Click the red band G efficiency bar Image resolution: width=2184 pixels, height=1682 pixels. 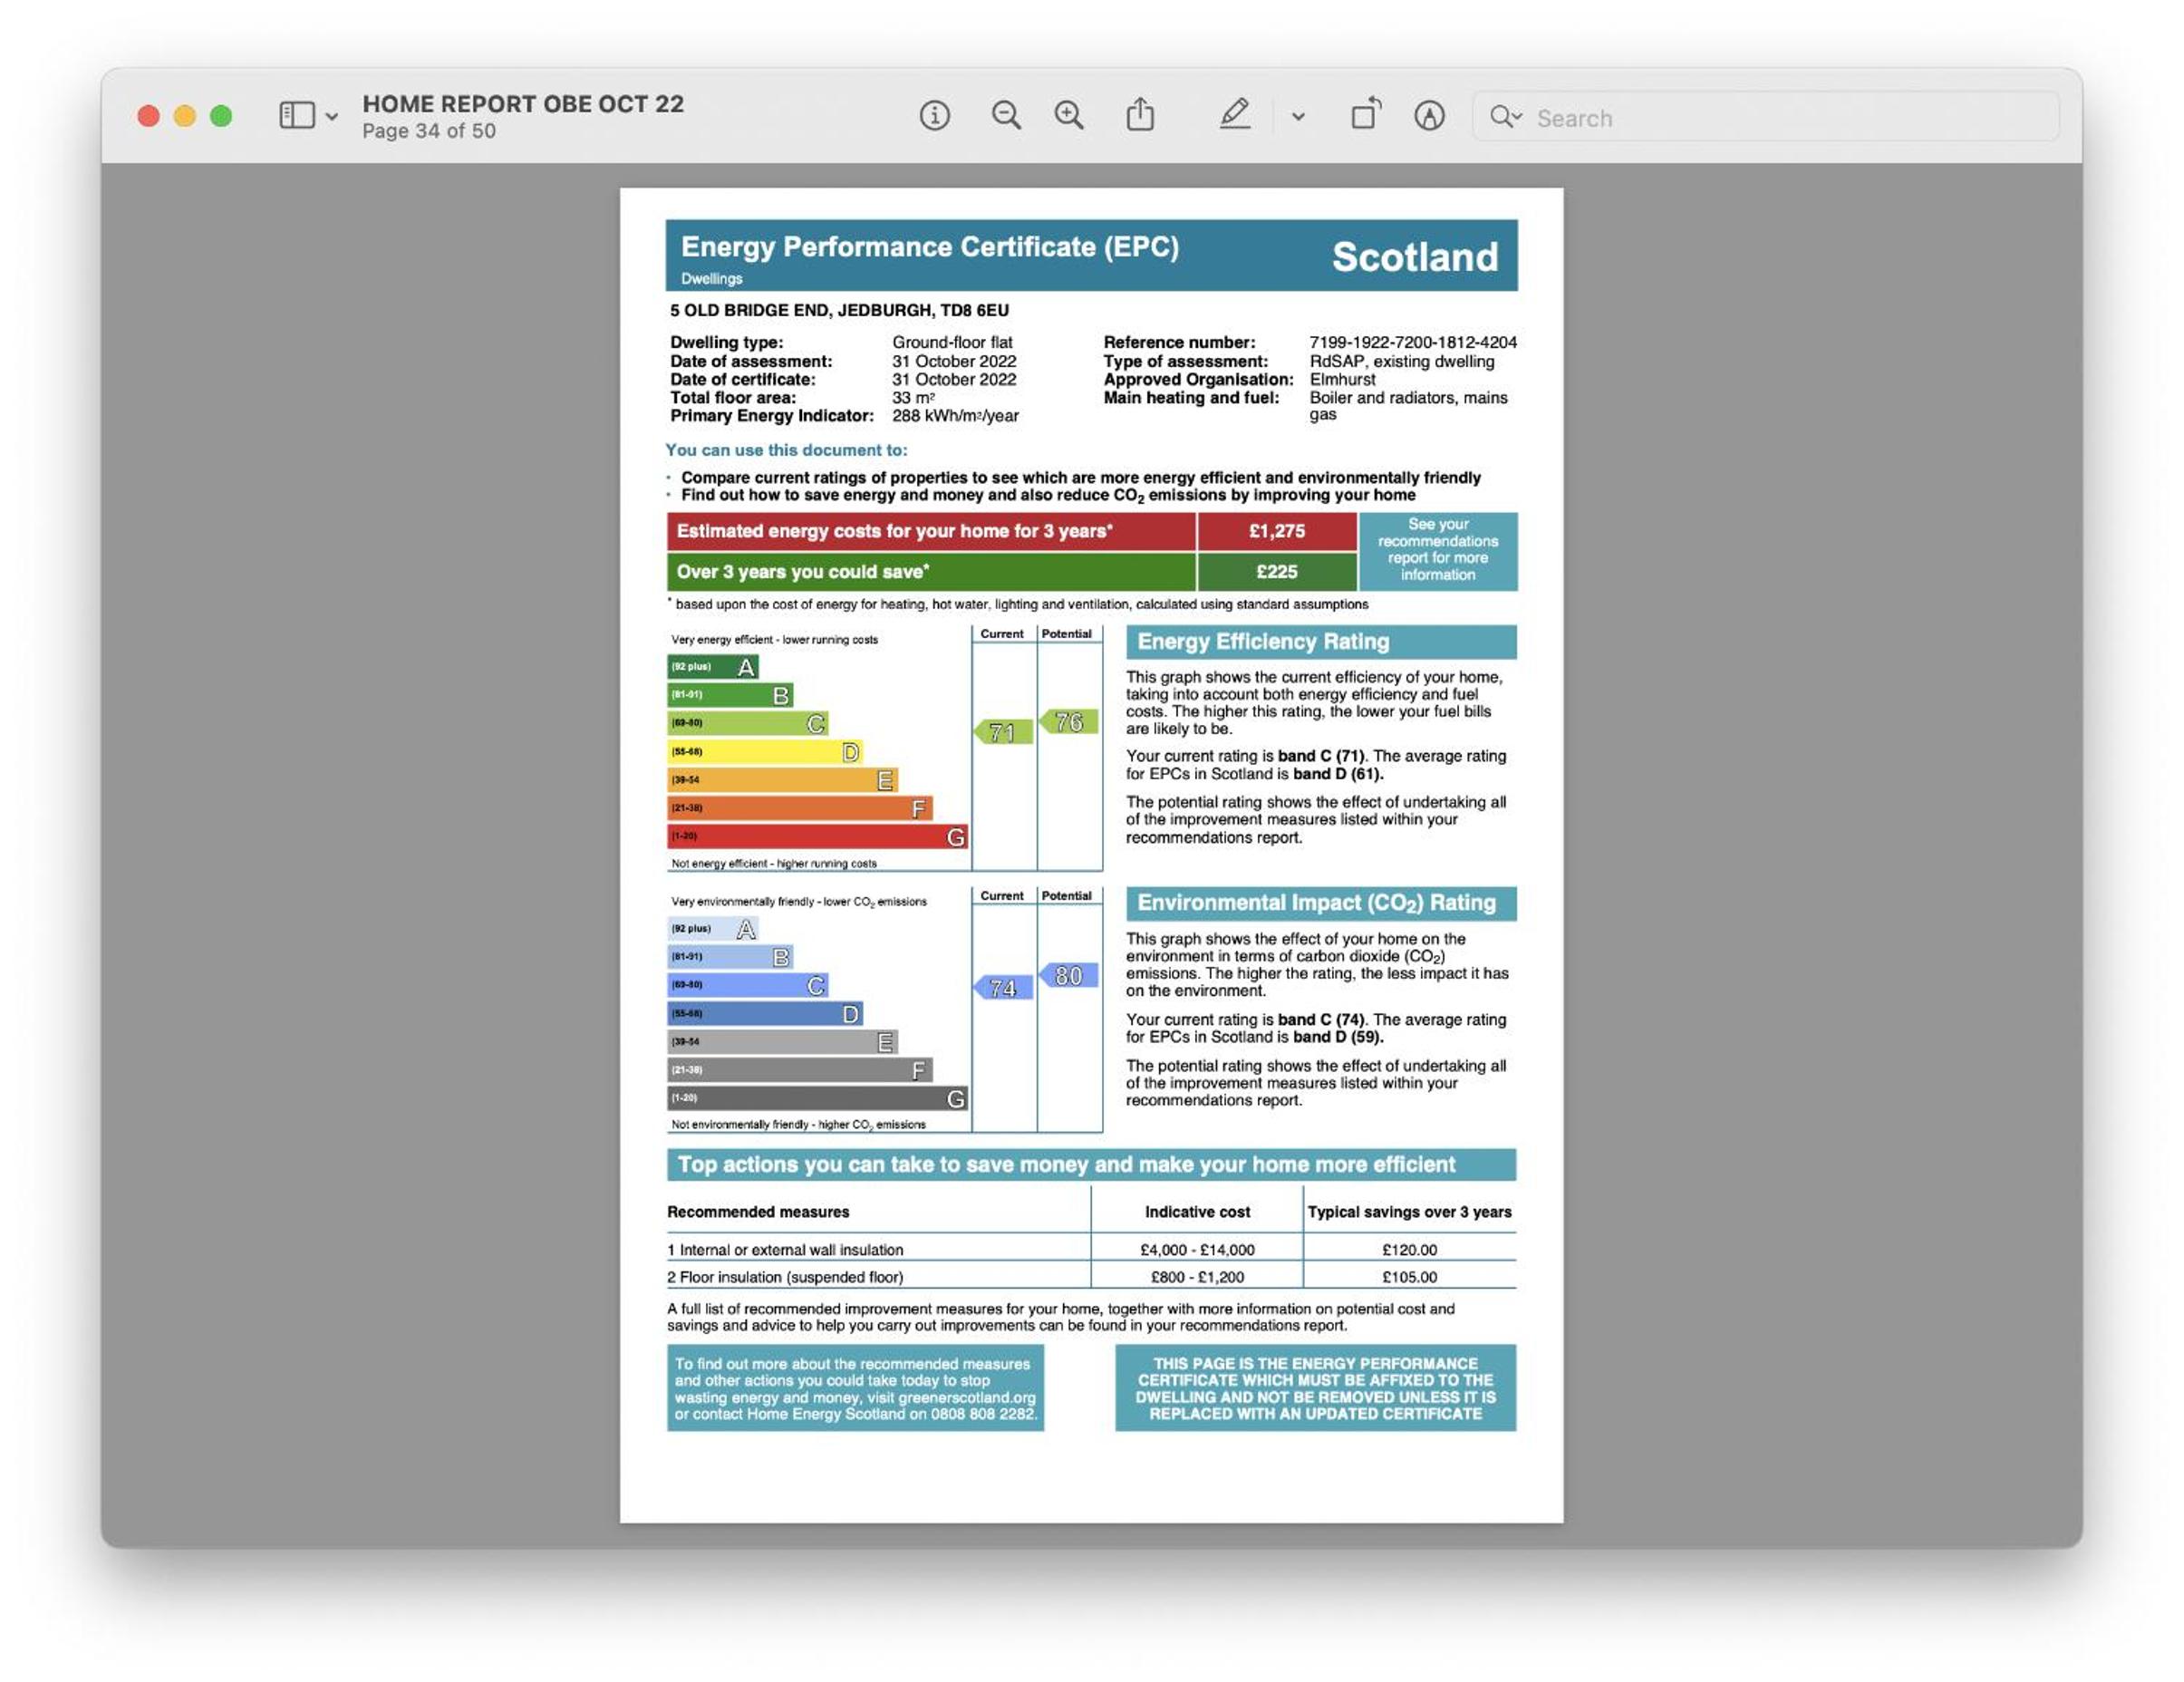[817, 837]
